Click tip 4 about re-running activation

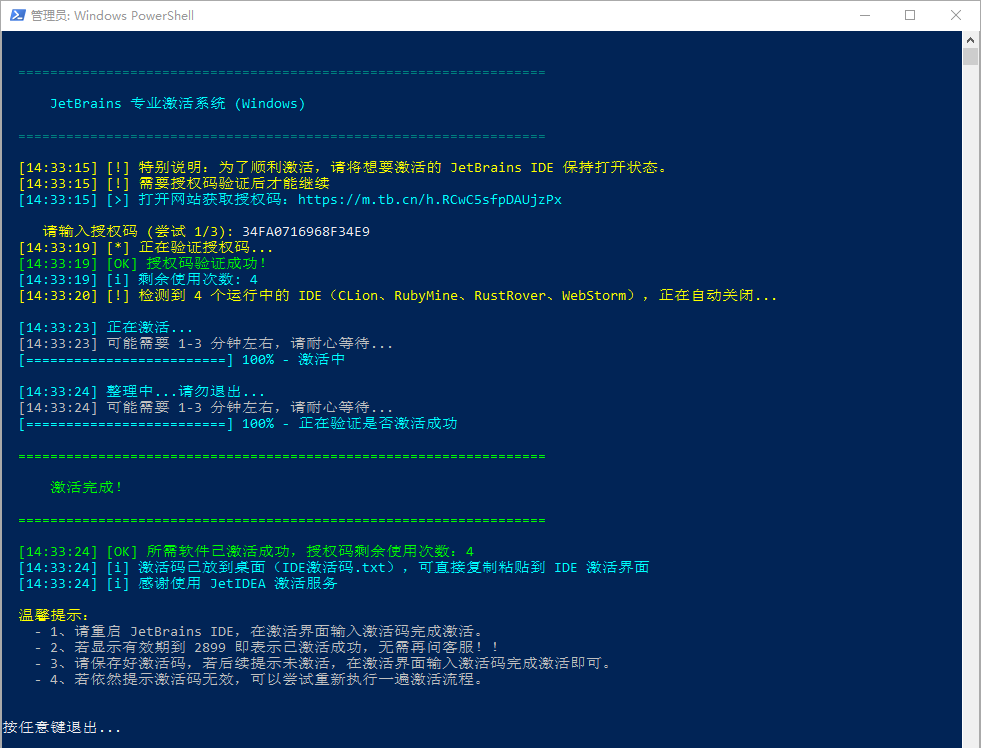tap(258, 679)
